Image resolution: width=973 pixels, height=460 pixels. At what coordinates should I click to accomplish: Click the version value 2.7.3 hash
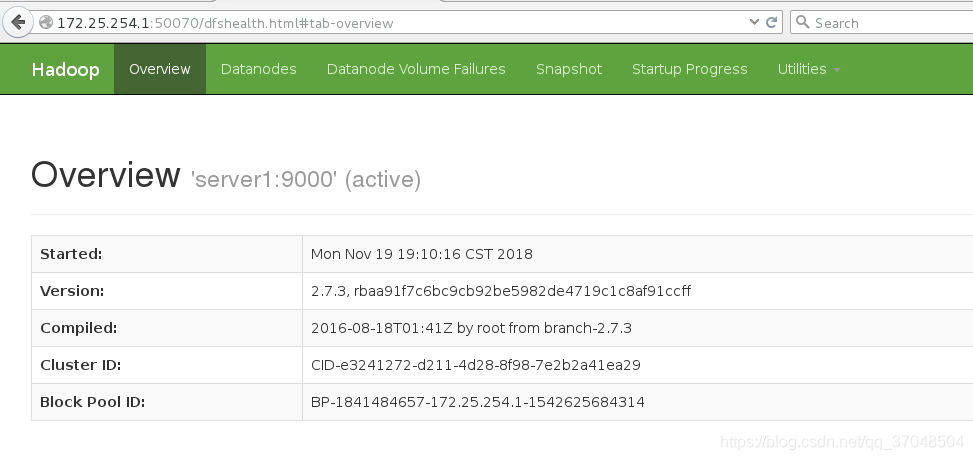coord(501,291)
